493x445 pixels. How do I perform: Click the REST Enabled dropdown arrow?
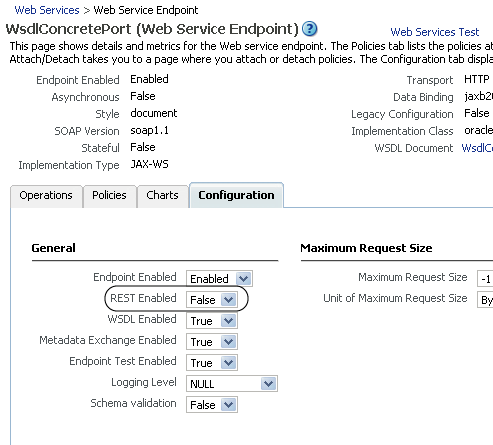(229, 300)
